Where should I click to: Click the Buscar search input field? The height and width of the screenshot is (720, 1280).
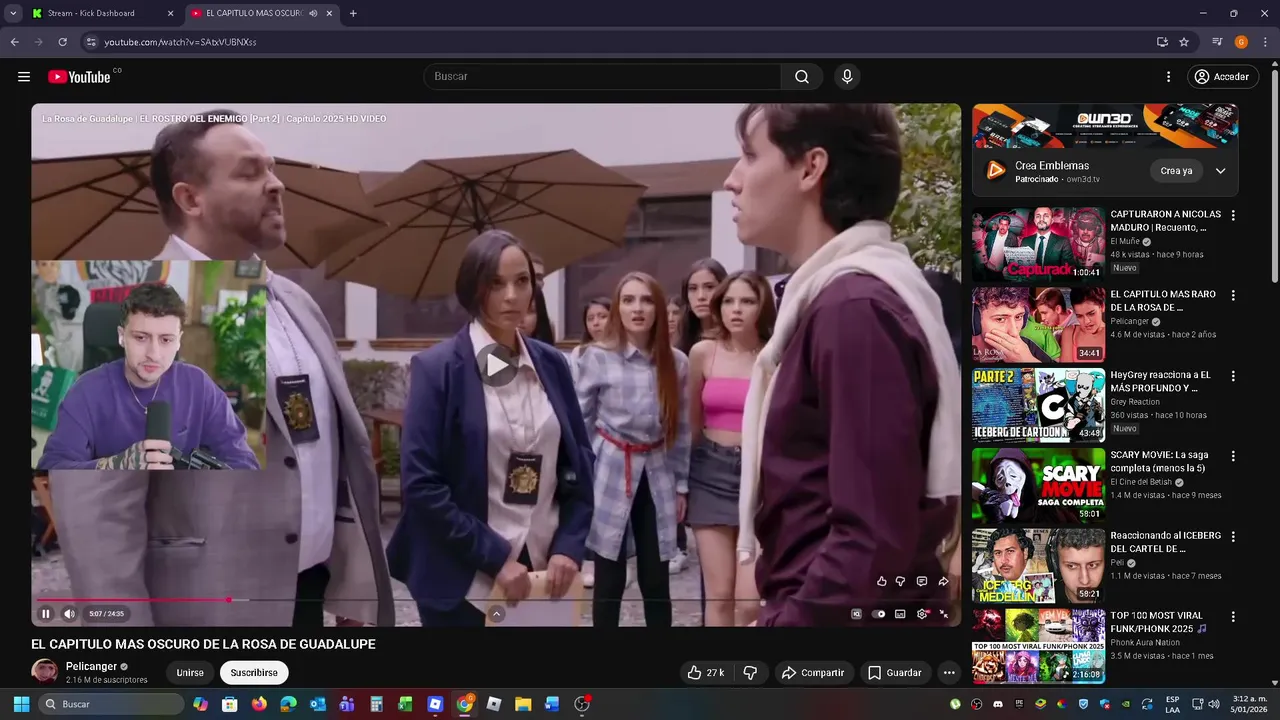(x=603, y=77)
